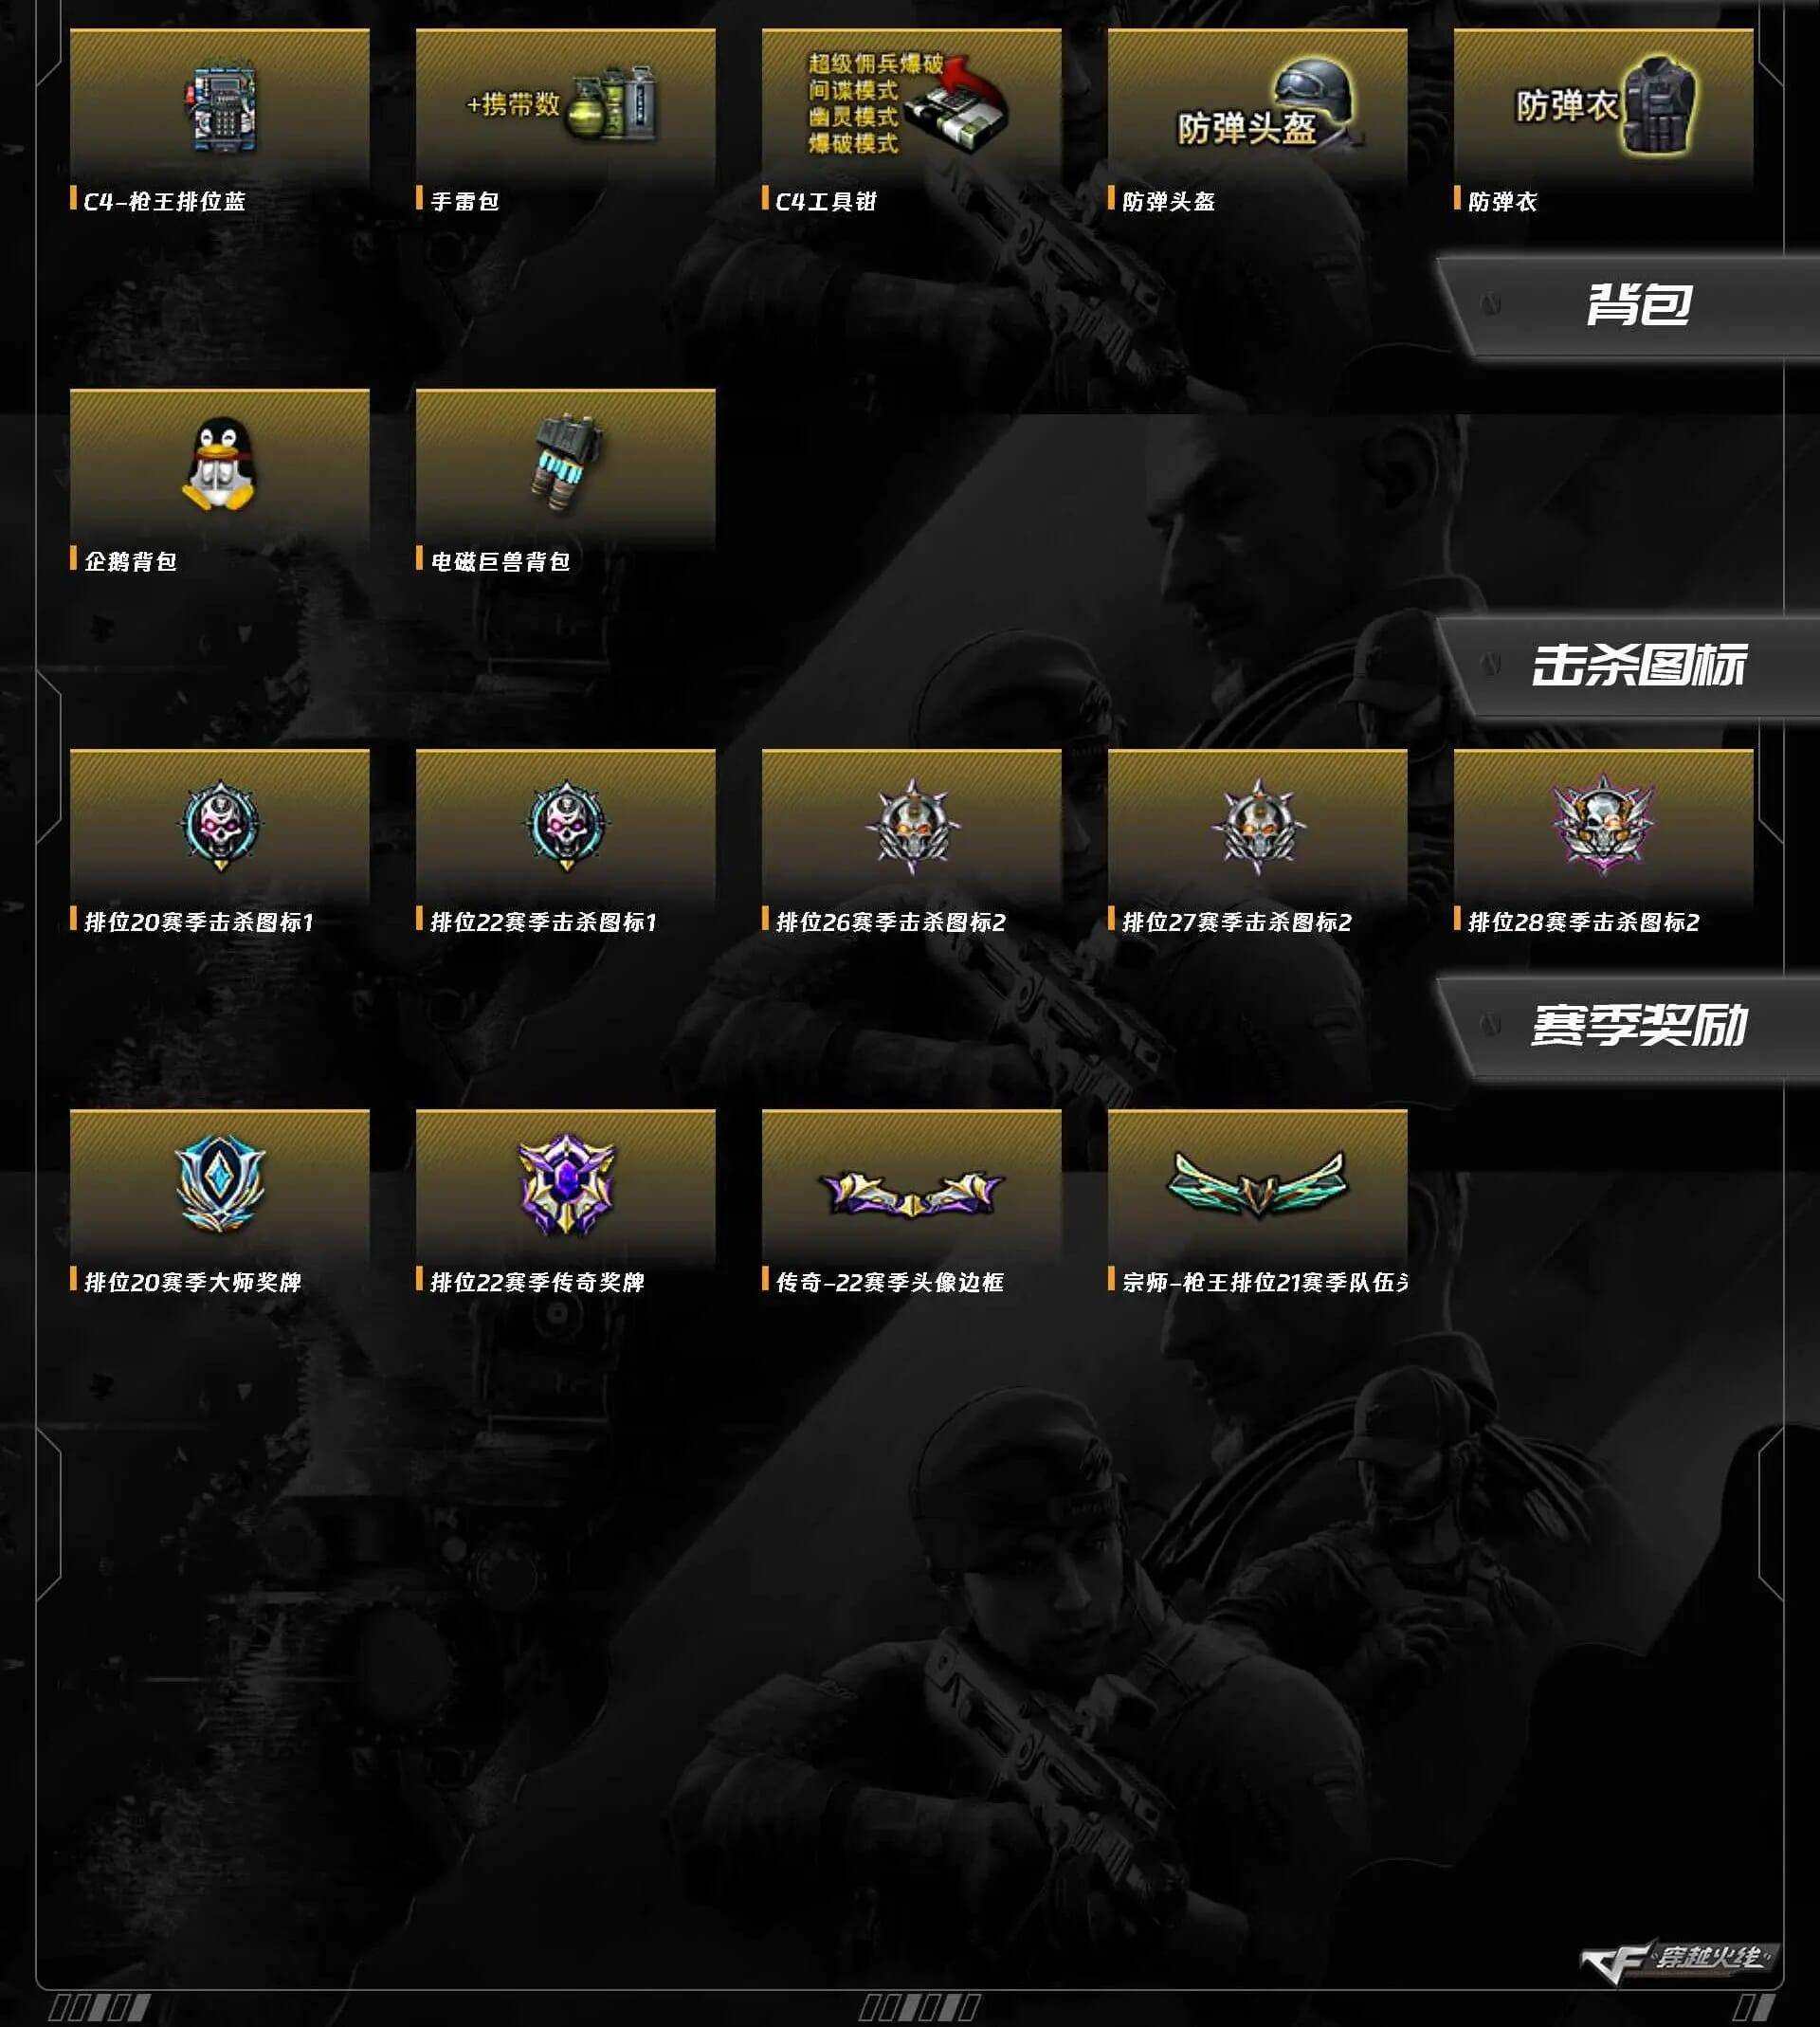Click the 企鹅背包 penguin backpack icon
Screen dimensions: 1820x2027
pos(219,465)
